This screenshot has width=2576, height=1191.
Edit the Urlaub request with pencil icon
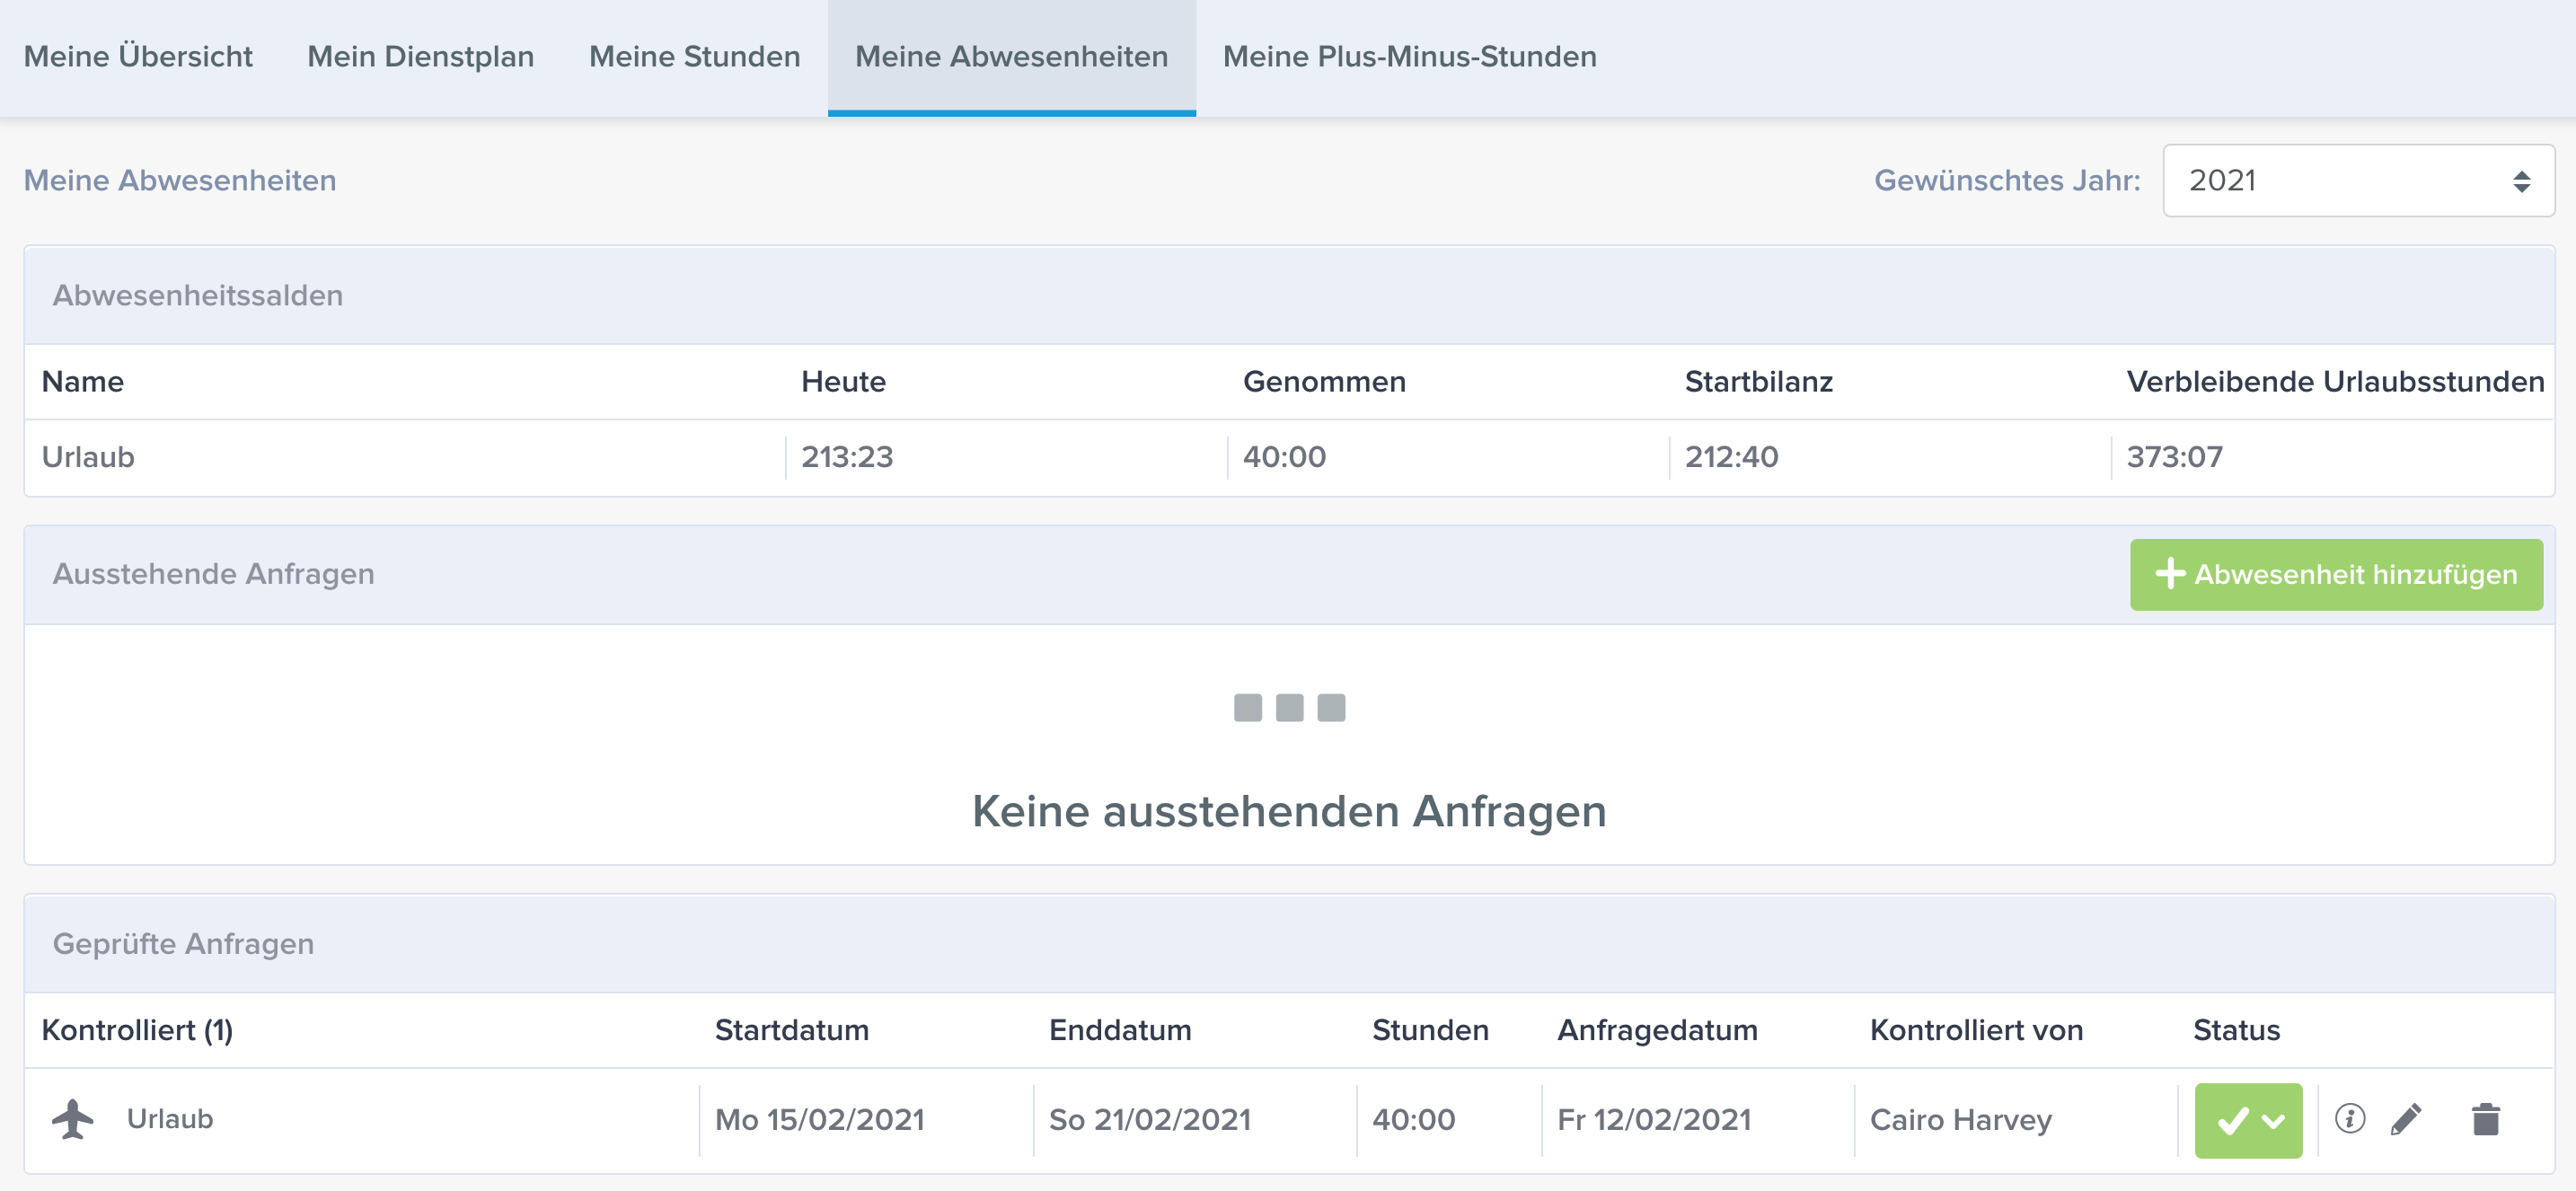pyautogui.click(x=2407, y=1119)
